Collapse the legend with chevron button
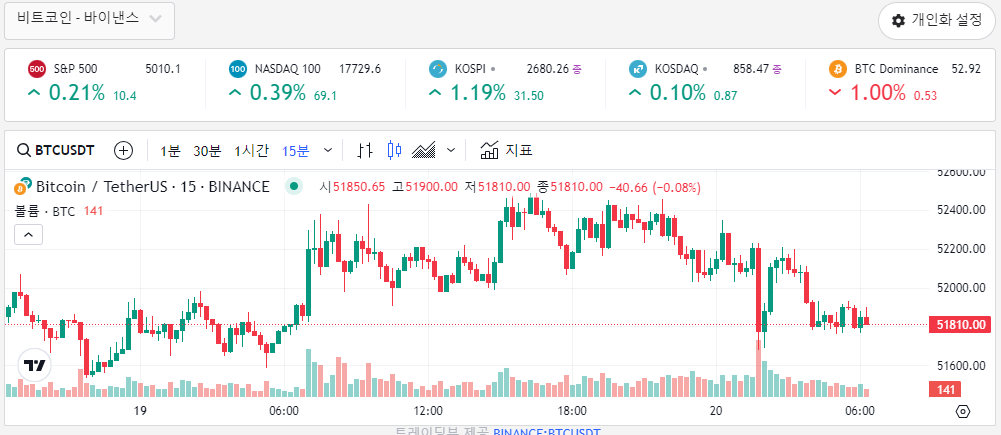Screen dimensions: 1001x435 29,234
